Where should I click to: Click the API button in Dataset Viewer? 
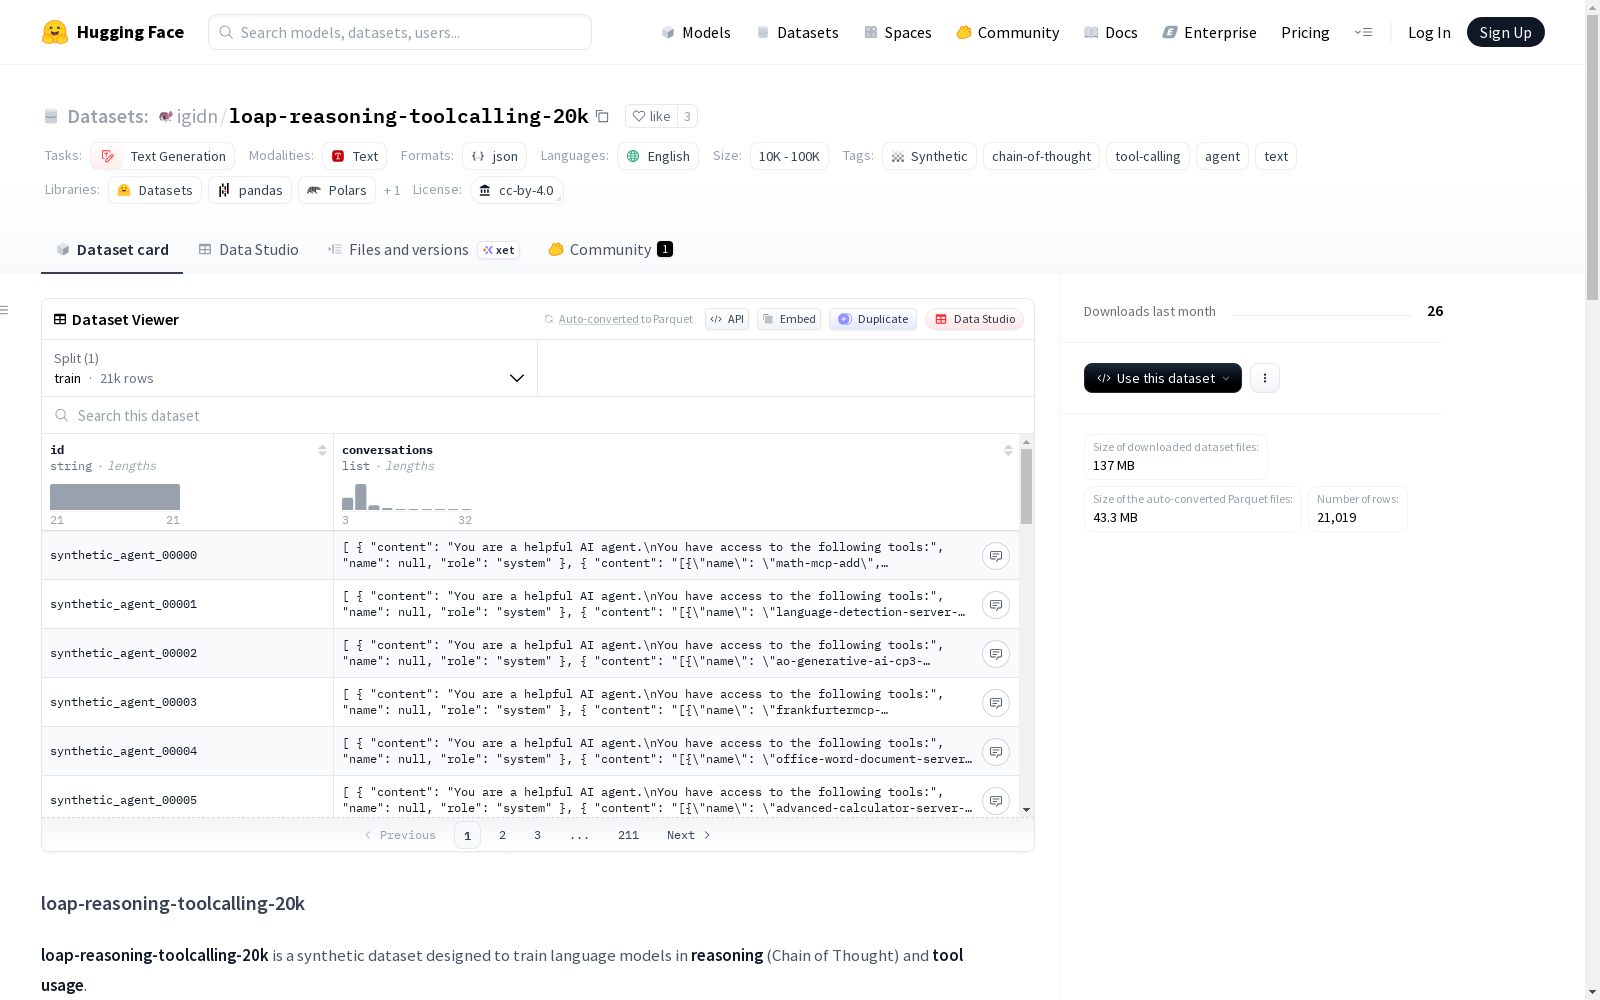pos(727,319)
